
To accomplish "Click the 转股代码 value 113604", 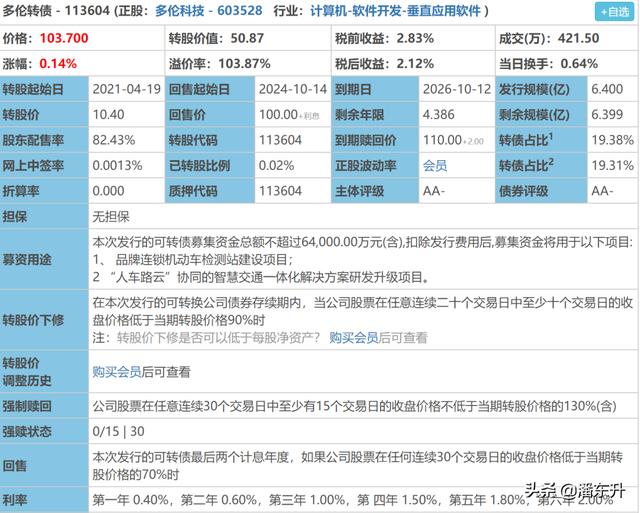I will pos(280,140).
